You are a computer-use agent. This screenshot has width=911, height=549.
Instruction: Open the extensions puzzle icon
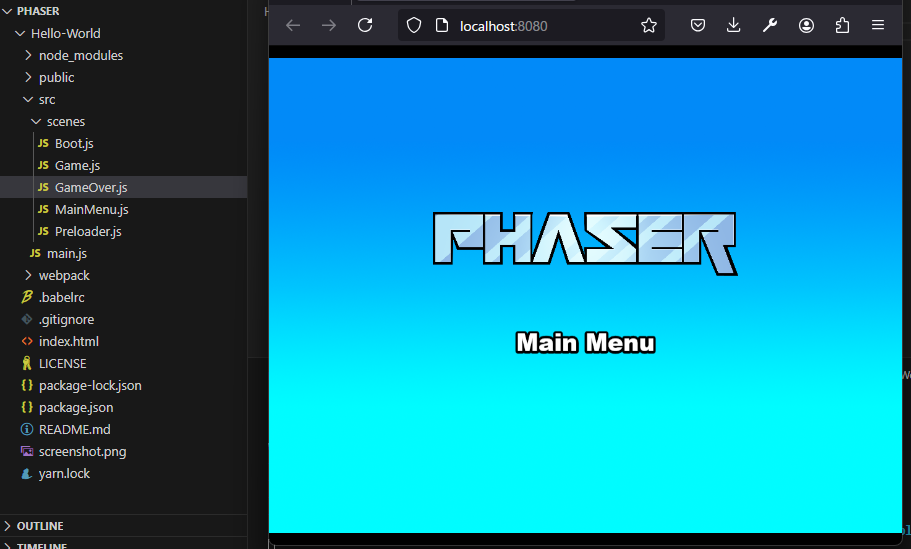[x=842, y=26]
